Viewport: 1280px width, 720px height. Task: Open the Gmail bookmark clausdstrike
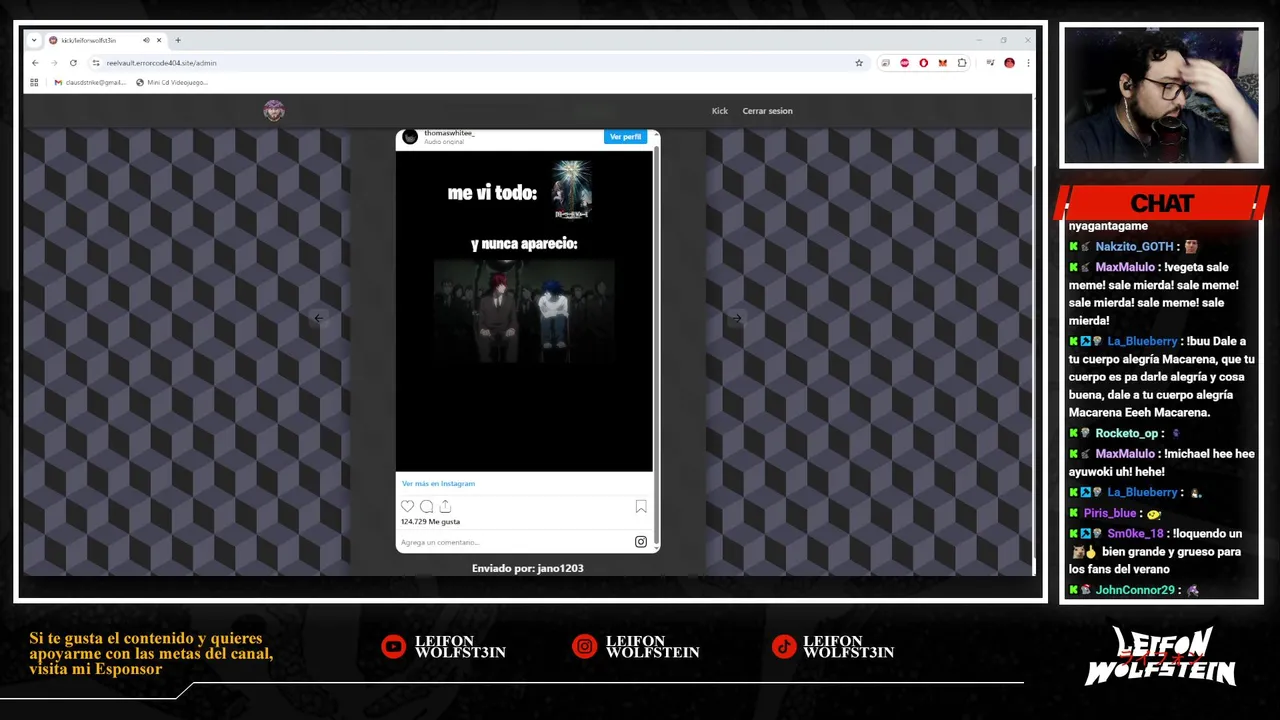point(90,82)
